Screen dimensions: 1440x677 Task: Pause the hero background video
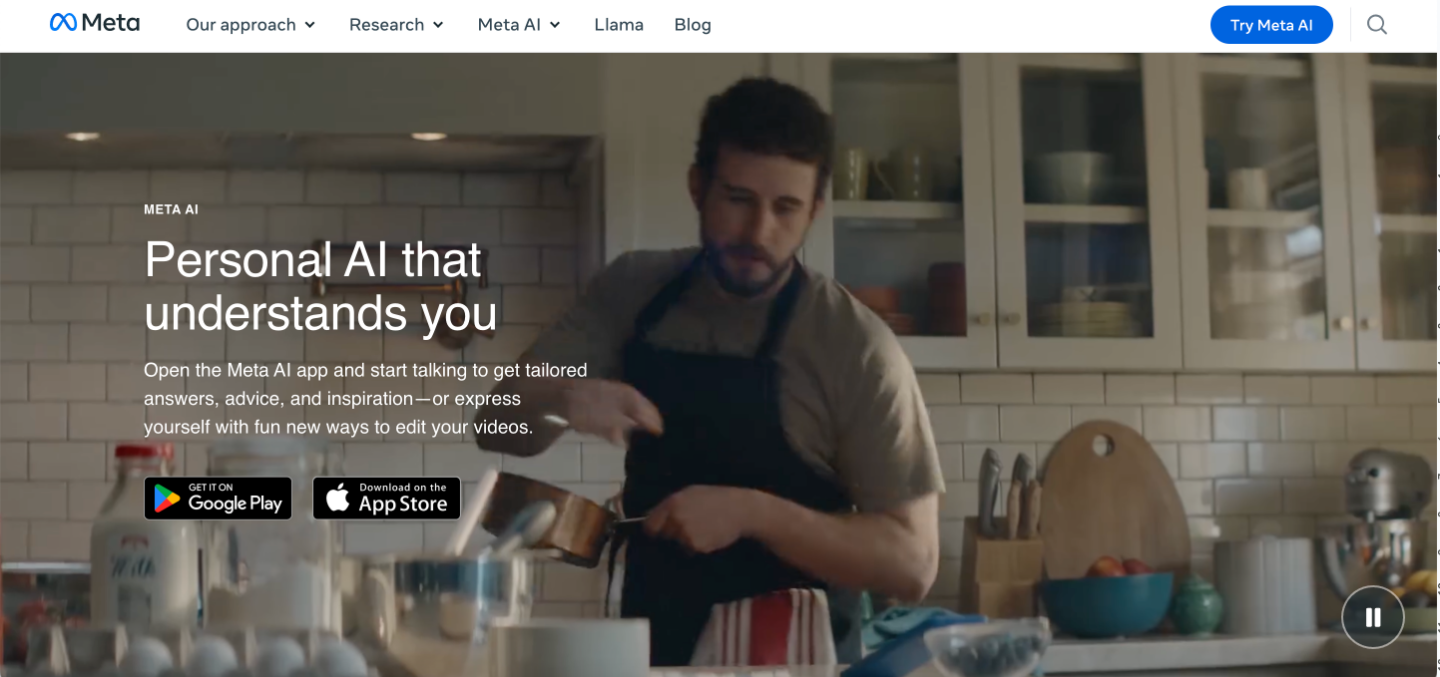coord(1373,617)
